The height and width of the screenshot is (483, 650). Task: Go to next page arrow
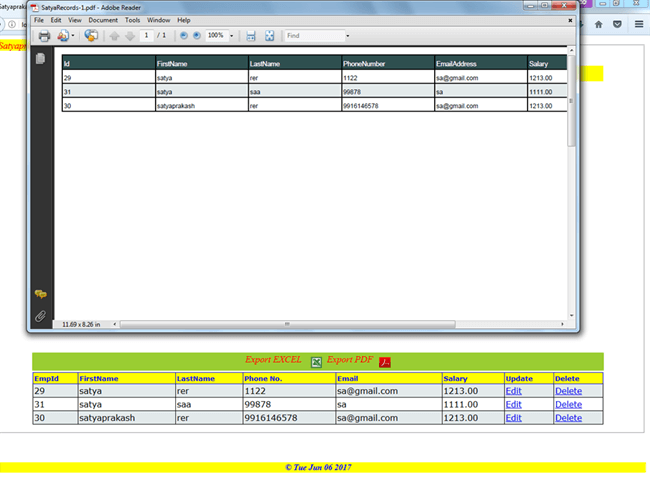130,36
